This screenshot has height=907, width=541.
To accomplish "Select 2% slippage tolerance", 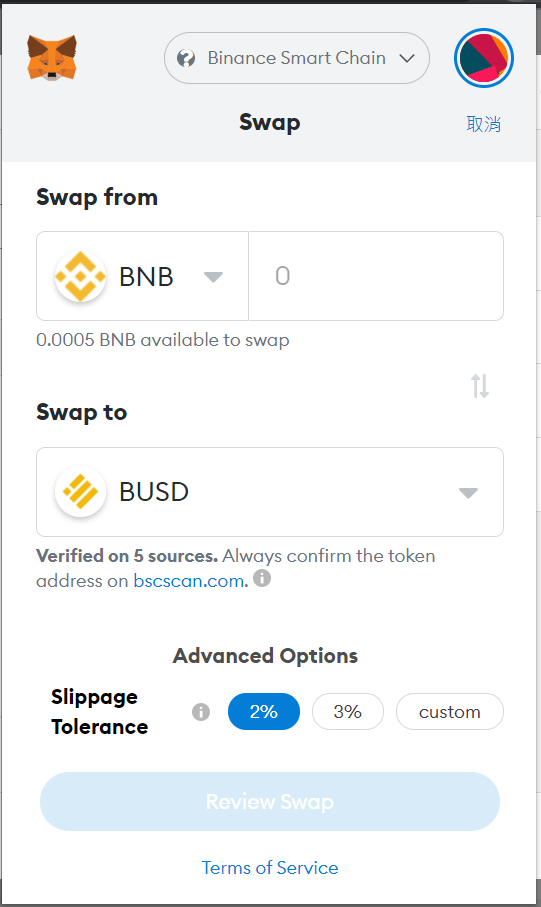I will pos(264,711).
